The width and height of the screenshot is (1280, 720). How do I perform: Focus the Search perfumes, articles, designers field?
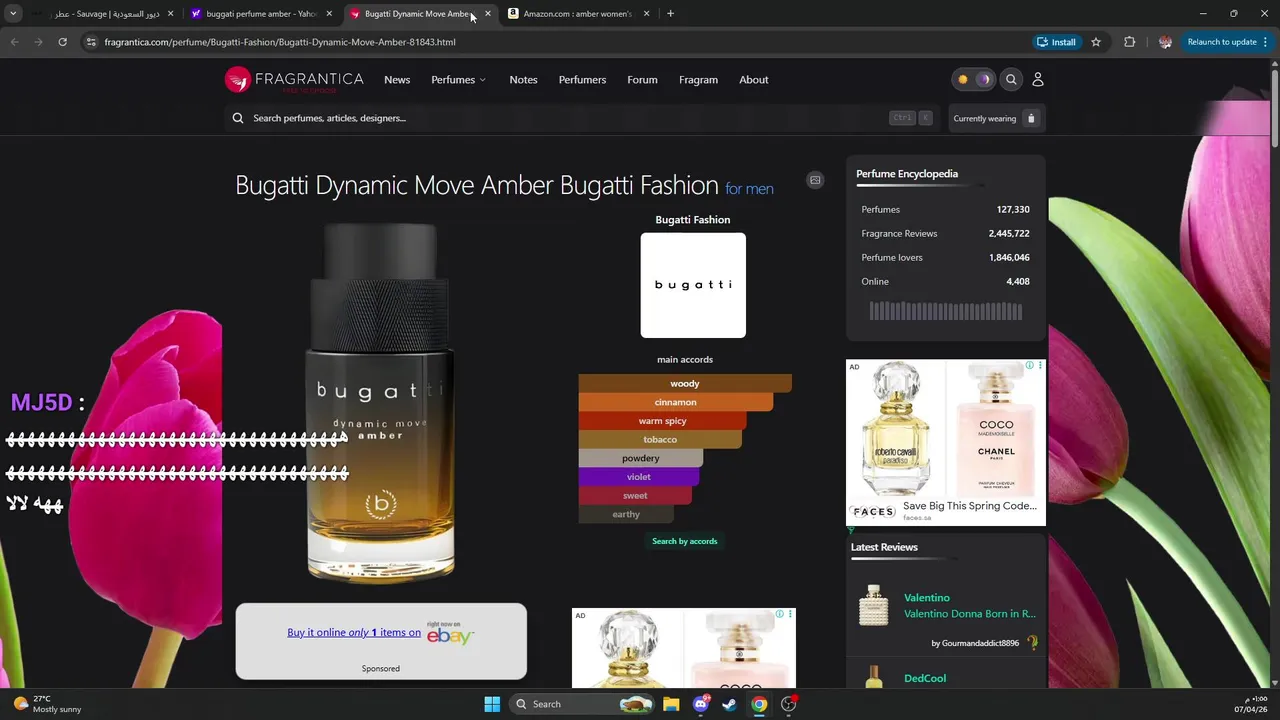click(x=580, y=118)
